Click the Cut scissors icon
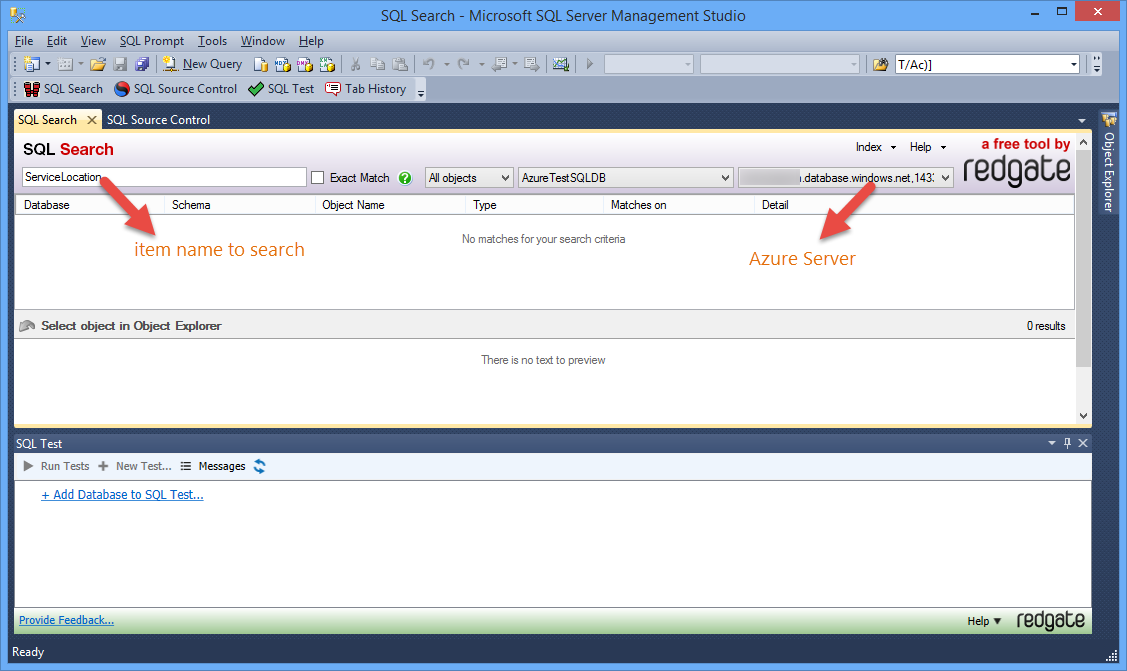 click(x=355, y=65)
